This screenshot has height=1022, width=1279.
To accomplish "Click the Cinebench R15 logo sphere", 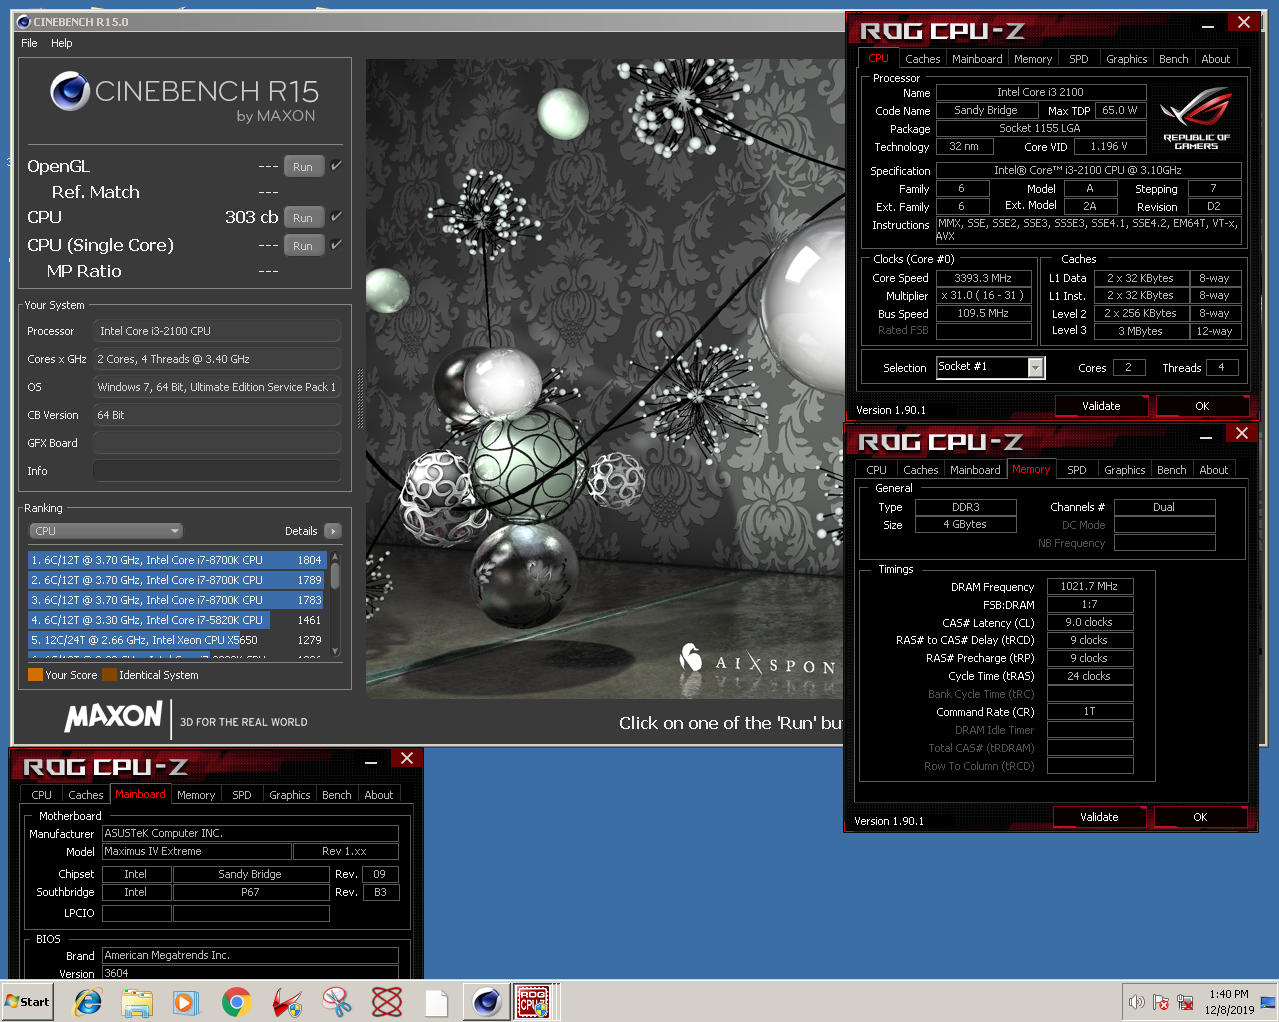I will (x=70, y=92).
